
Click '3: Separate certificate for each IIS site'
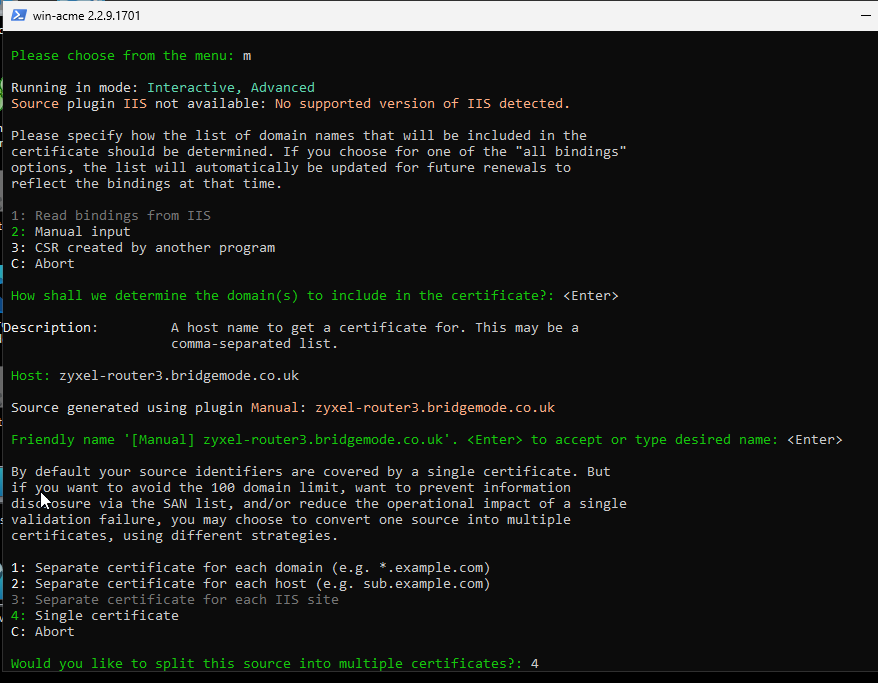tap(175, 600)
